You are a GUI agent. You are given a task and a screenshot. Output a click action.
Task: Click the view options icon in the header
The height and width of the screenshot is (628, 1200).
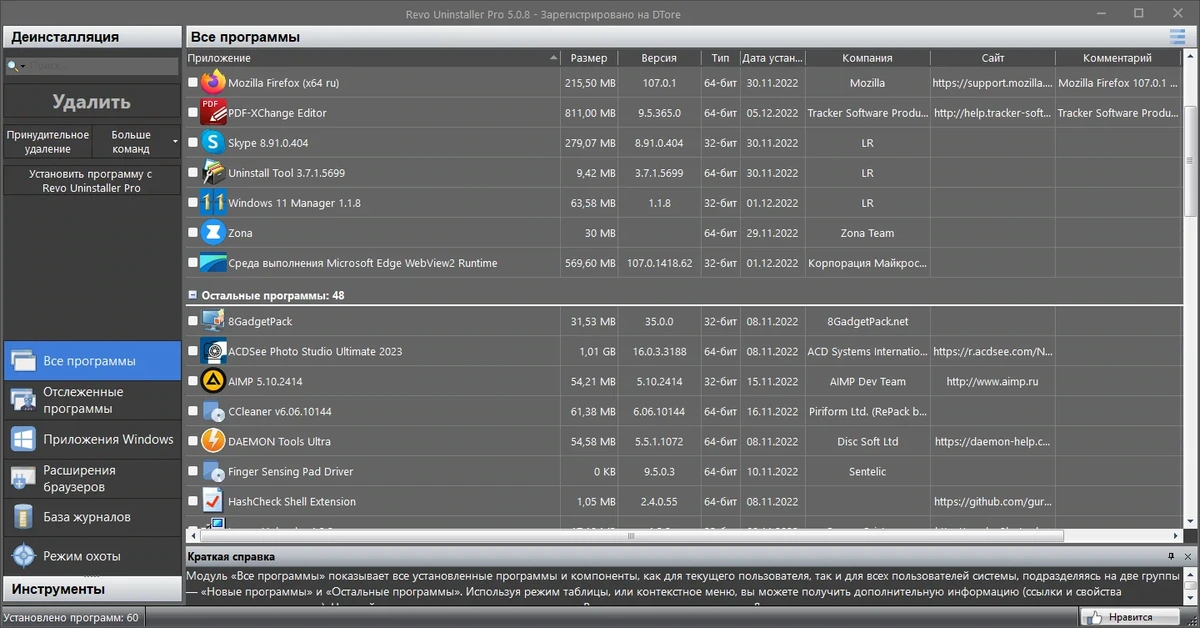[x=1178, y=37]
